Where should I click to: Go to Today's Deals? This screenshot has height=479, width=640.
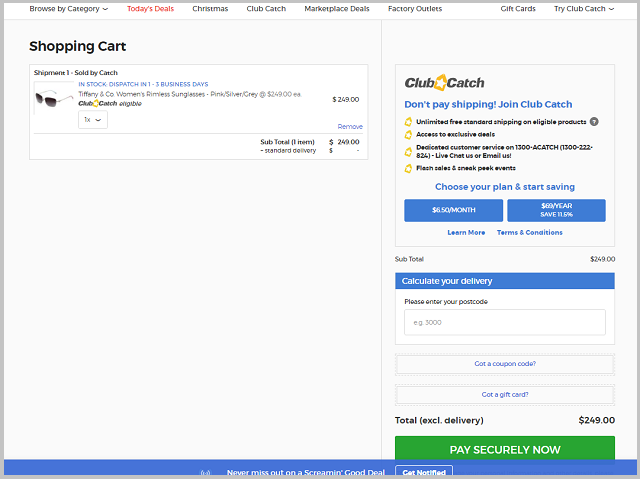(150, 9)
